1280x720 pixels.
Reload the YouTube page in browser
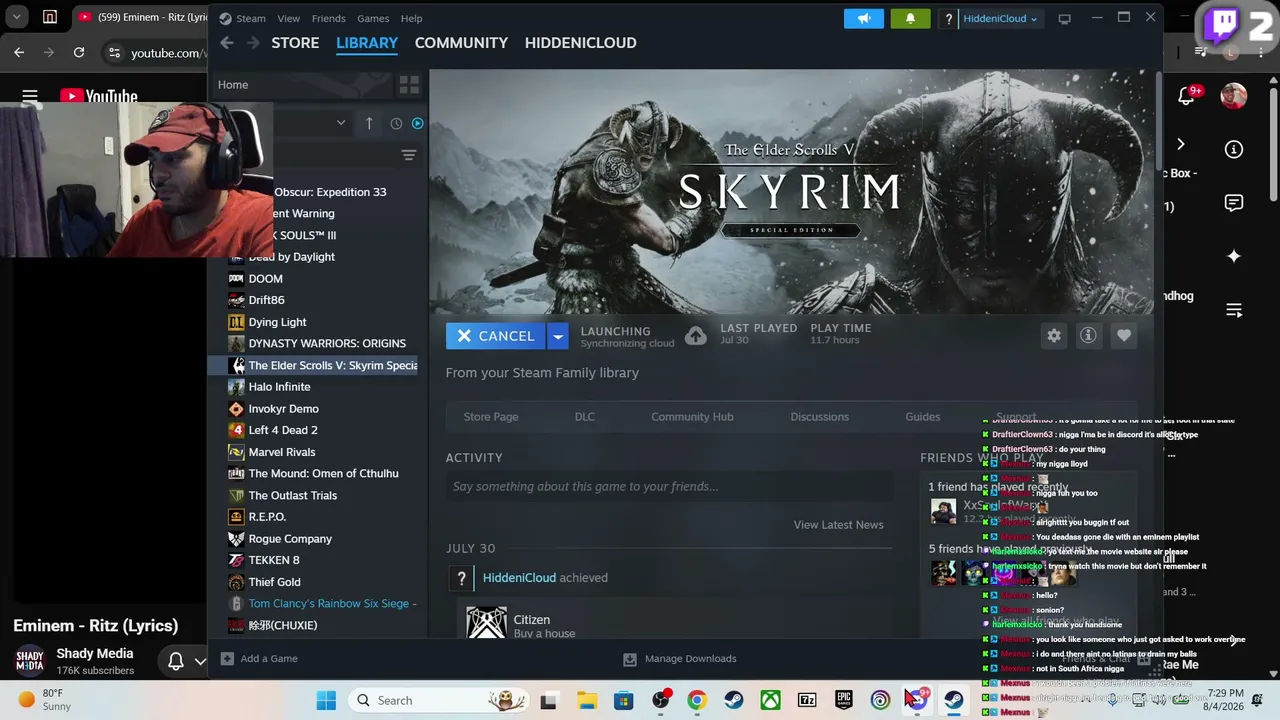[x=79, y=52]
